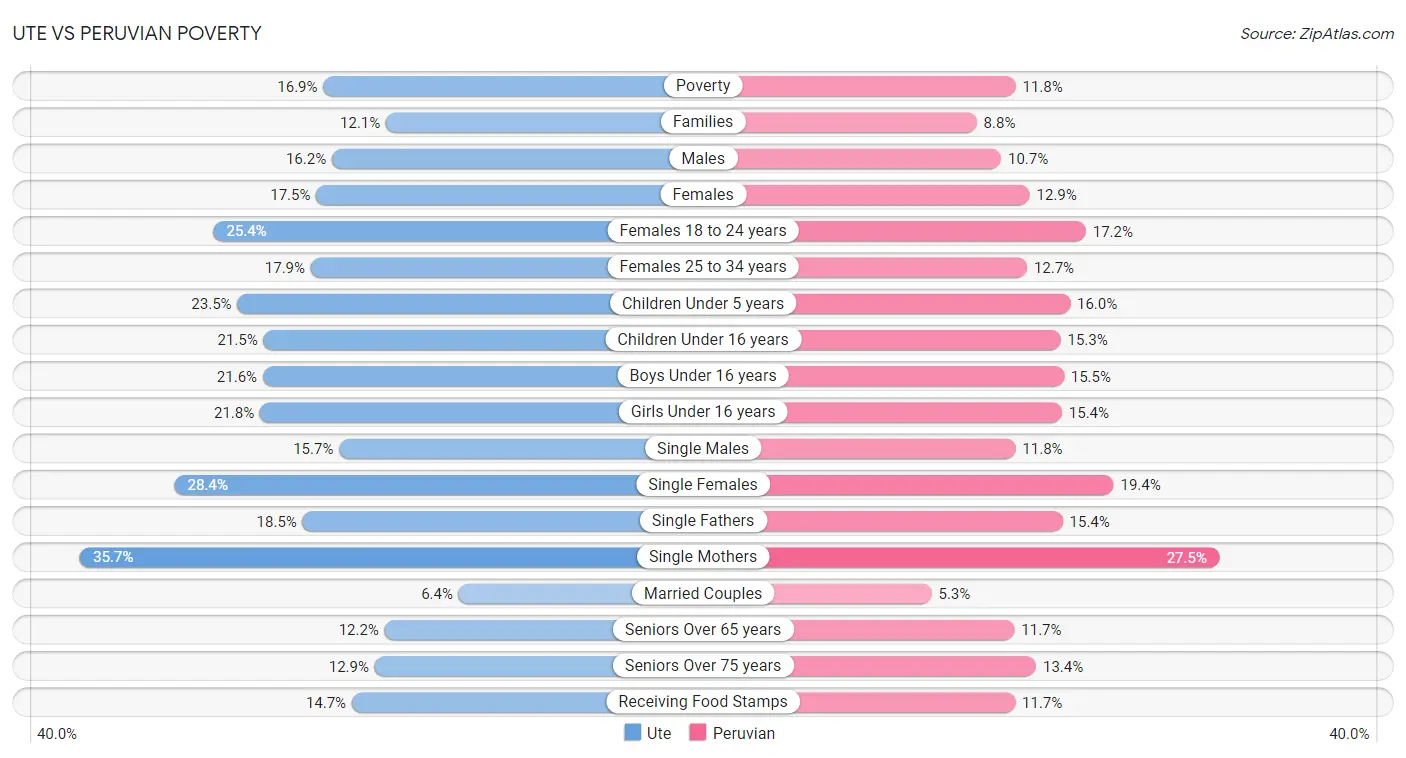This screenshot has height=758, width=1406.
Task: Click the Ute Single Females 28.4% bar
Action: pos(410,485)
